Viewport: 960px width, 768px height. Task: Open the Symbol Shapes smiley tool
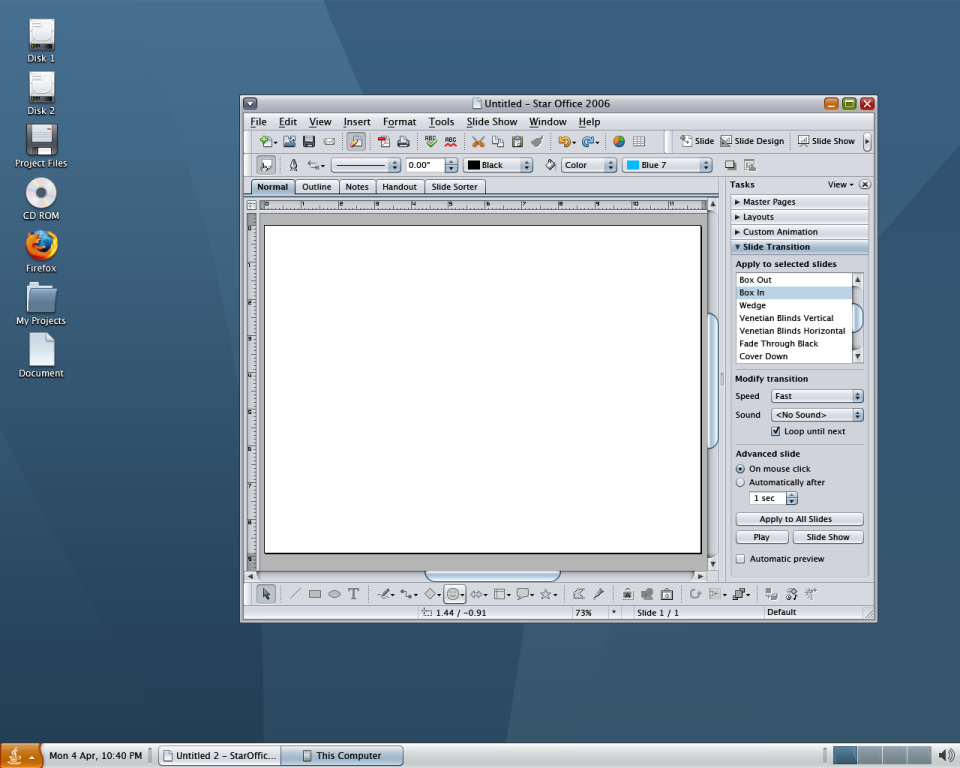click(452, 594)
